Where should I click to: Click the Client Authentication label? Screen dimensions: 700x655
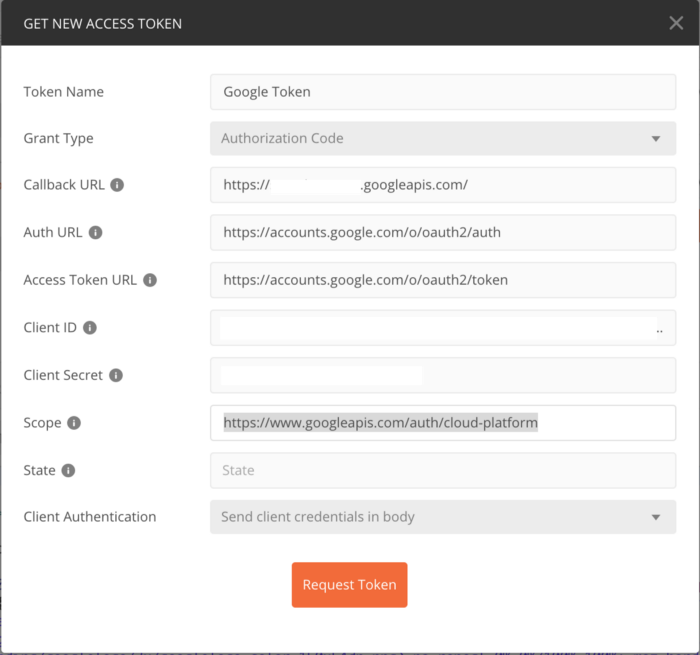(x=90, y=517)
